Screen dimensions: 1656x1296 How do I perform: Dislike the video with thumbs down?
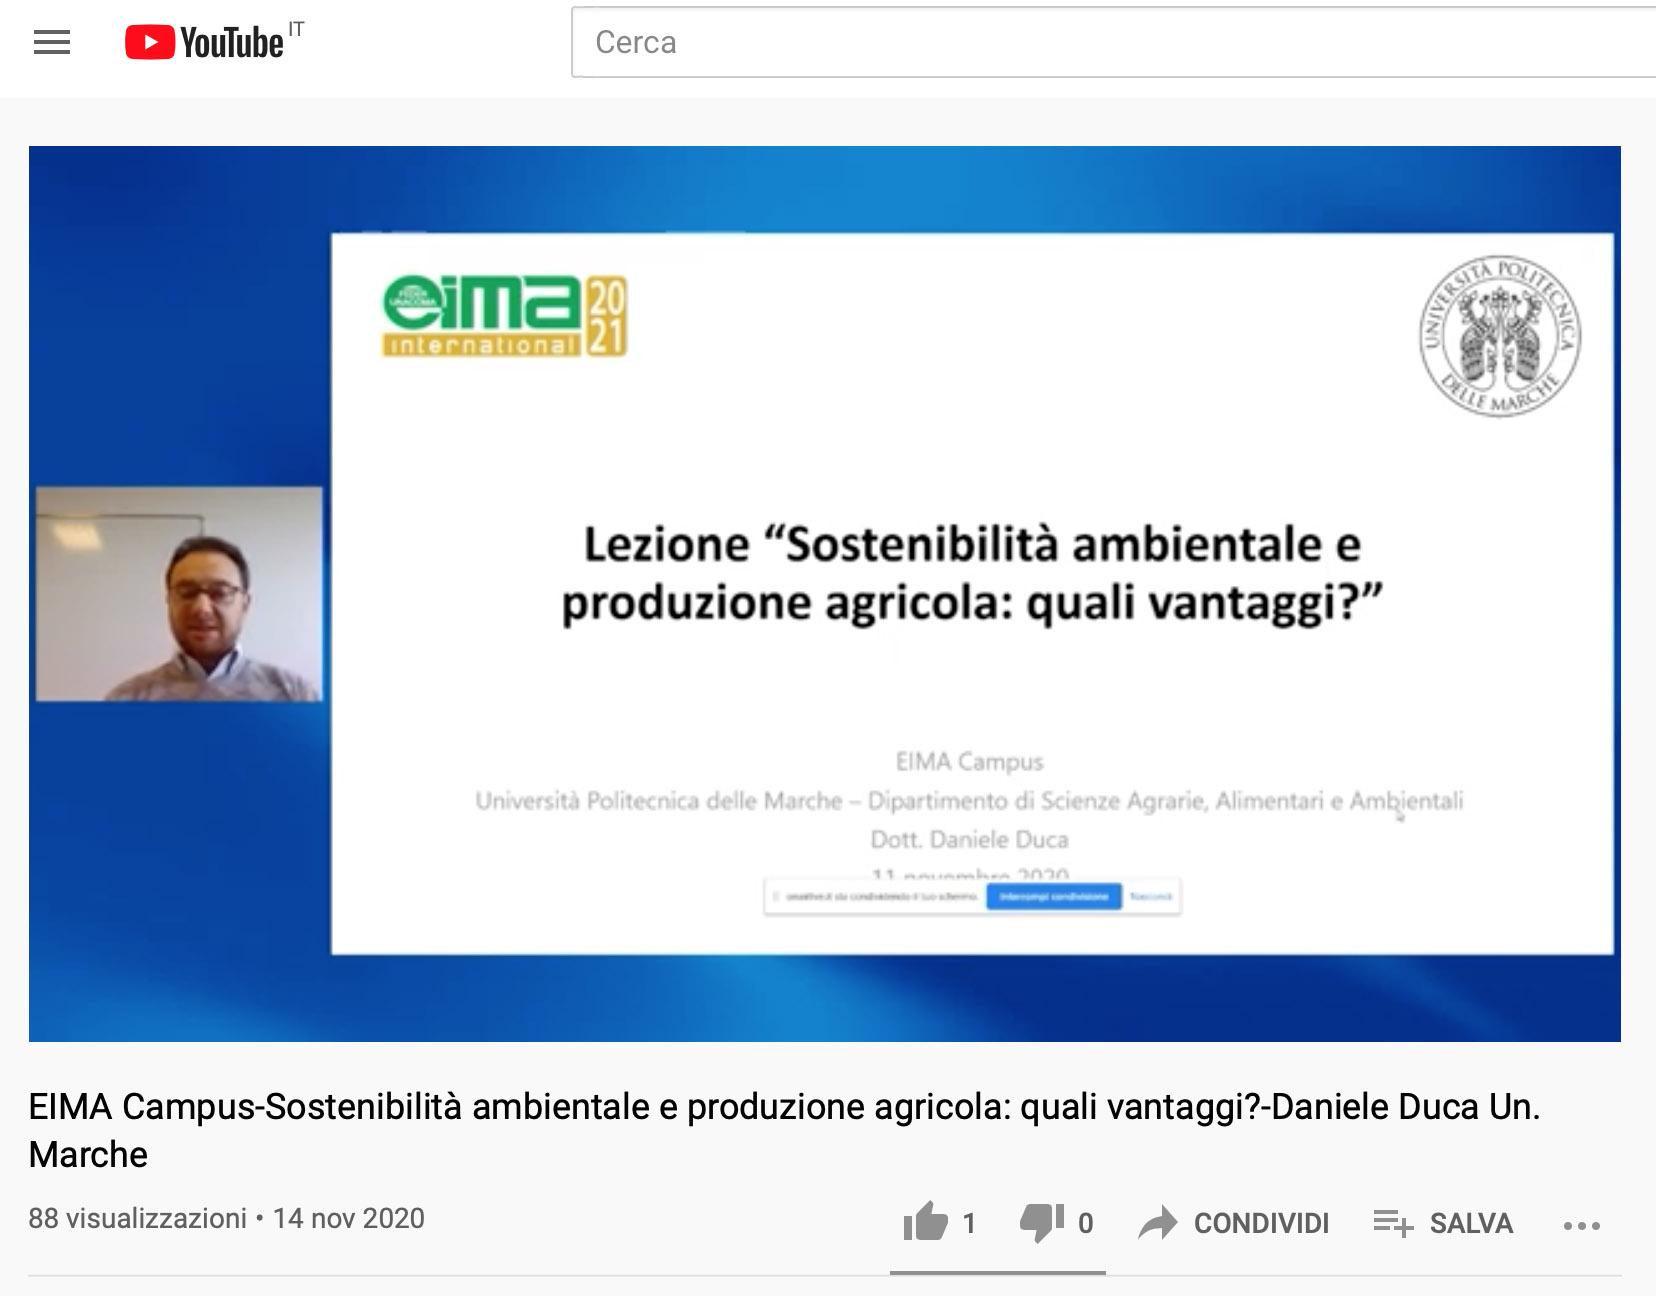(1042, 1222)
